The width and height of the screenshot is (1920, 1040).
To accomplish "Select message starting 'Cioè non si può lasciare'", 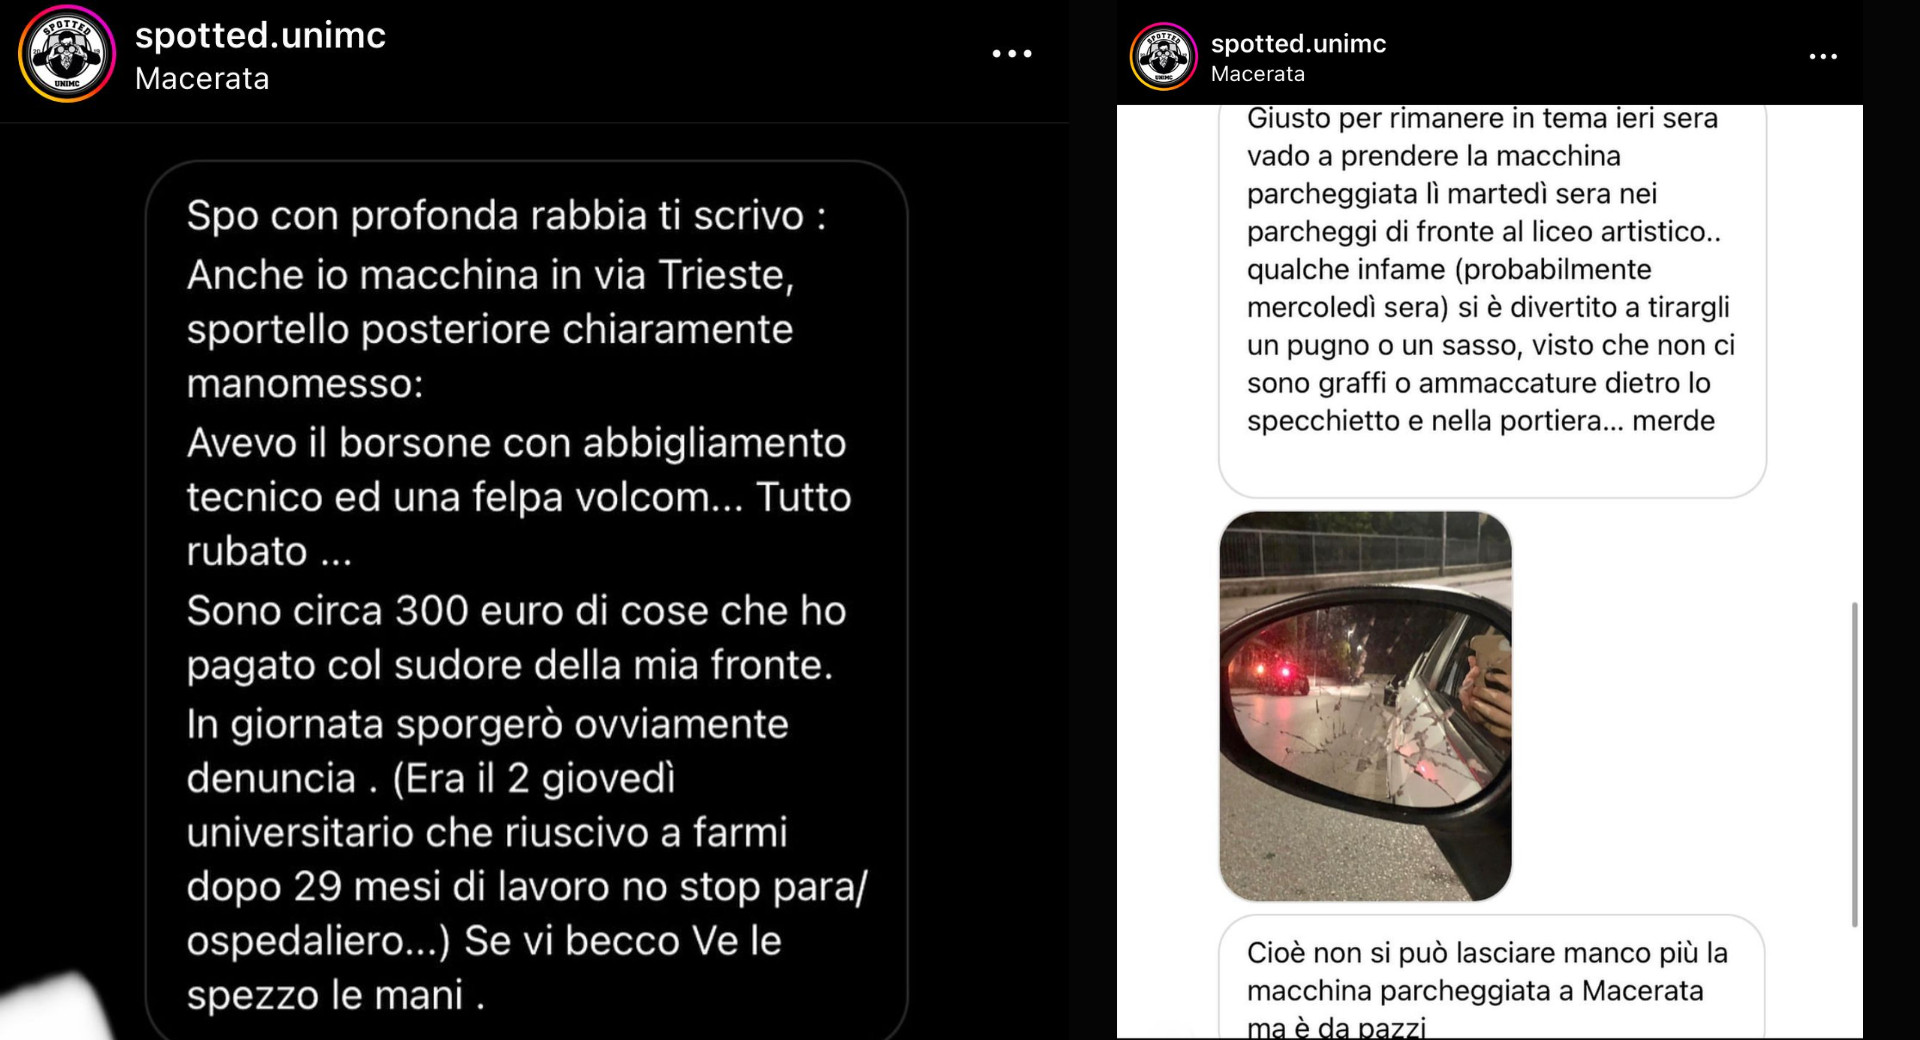I will coord(1491,977).
